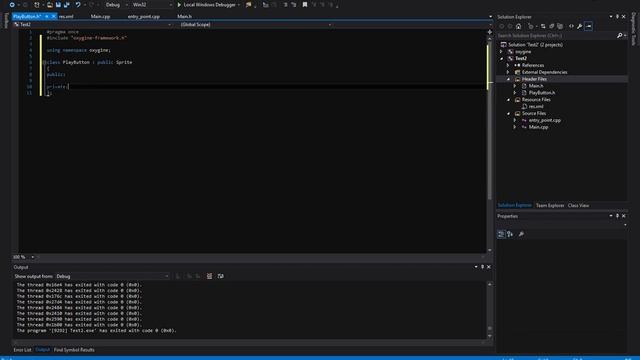
Task: Click Sync with Active Document icon
Action: click(543, 26)
